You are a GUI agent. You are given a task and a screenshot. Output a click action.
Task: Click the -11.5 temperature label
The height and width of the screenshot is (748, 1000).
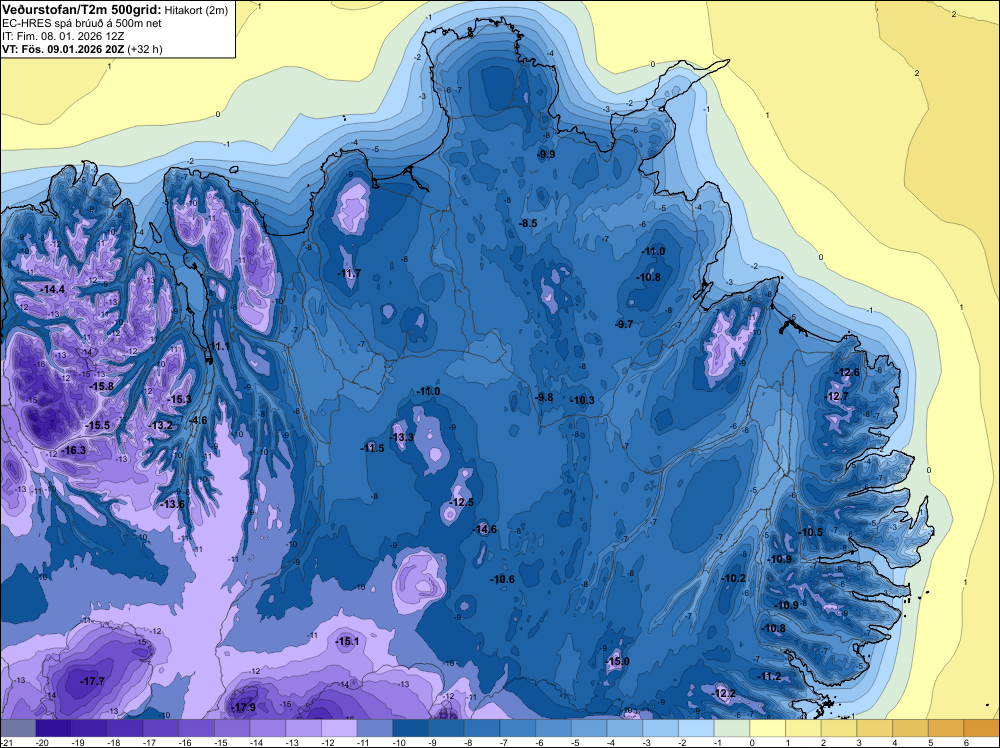pos(372,448)
